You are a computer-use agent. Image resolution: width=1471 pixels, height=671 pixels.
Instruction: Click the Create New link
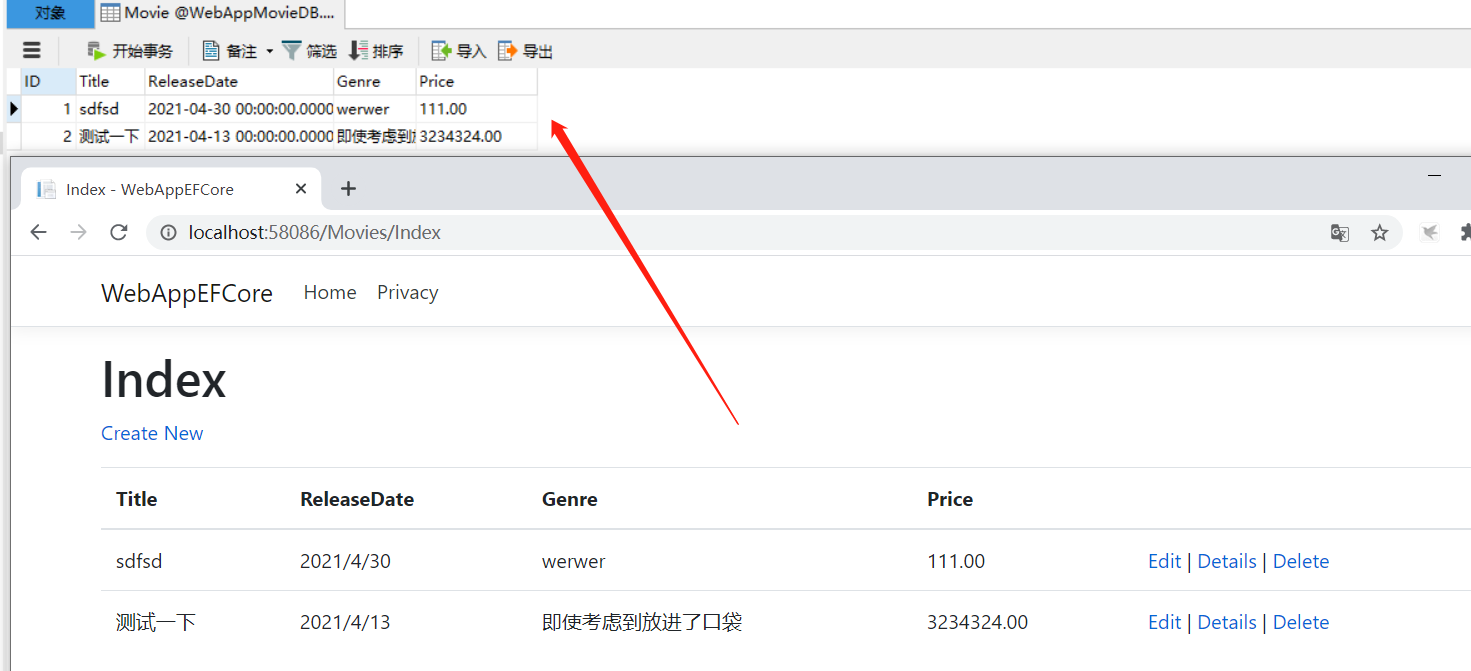(x=152, y=433)
